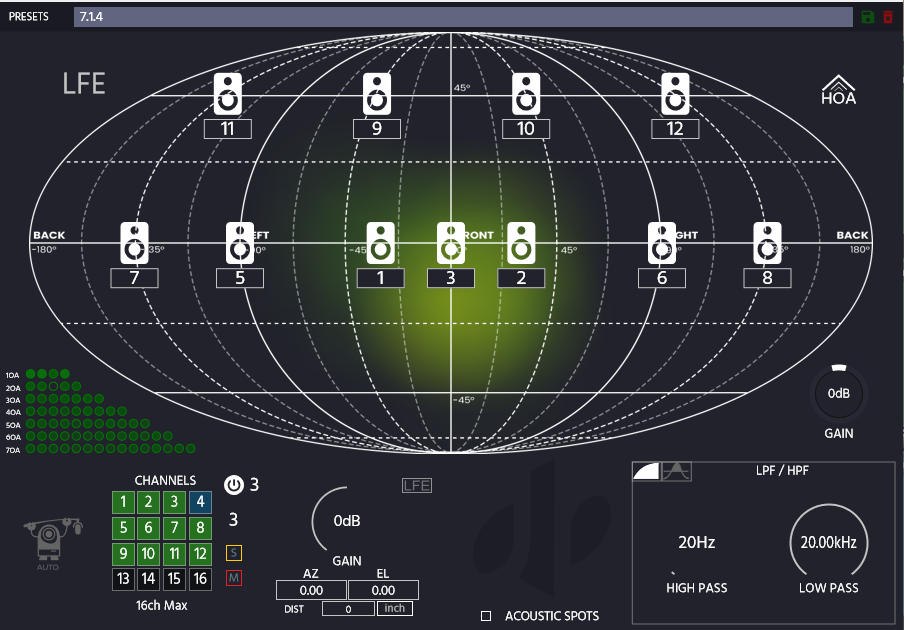
Task: Select speaker icon 5 on the left
Action: coord(240,243)
